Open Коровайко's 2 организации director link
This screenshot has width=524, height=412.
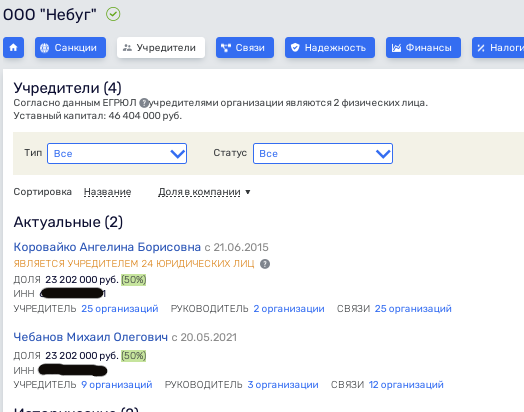coord(289,308)
